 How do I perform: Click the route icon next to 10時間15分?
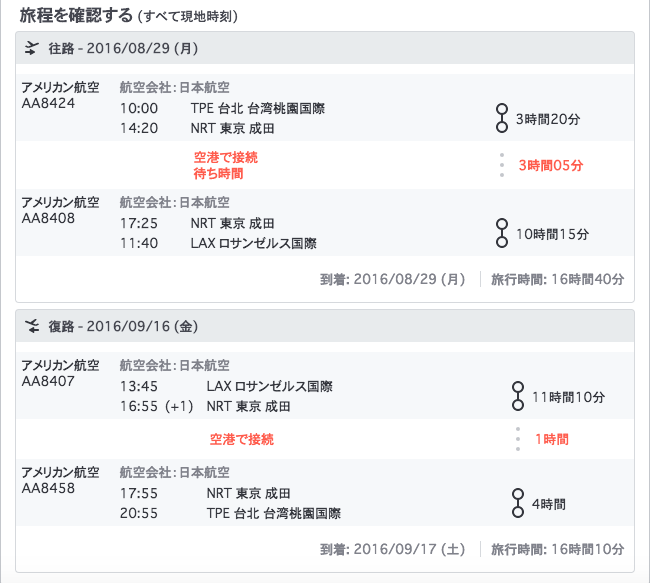pyautogui.click(x=502, y=233)
